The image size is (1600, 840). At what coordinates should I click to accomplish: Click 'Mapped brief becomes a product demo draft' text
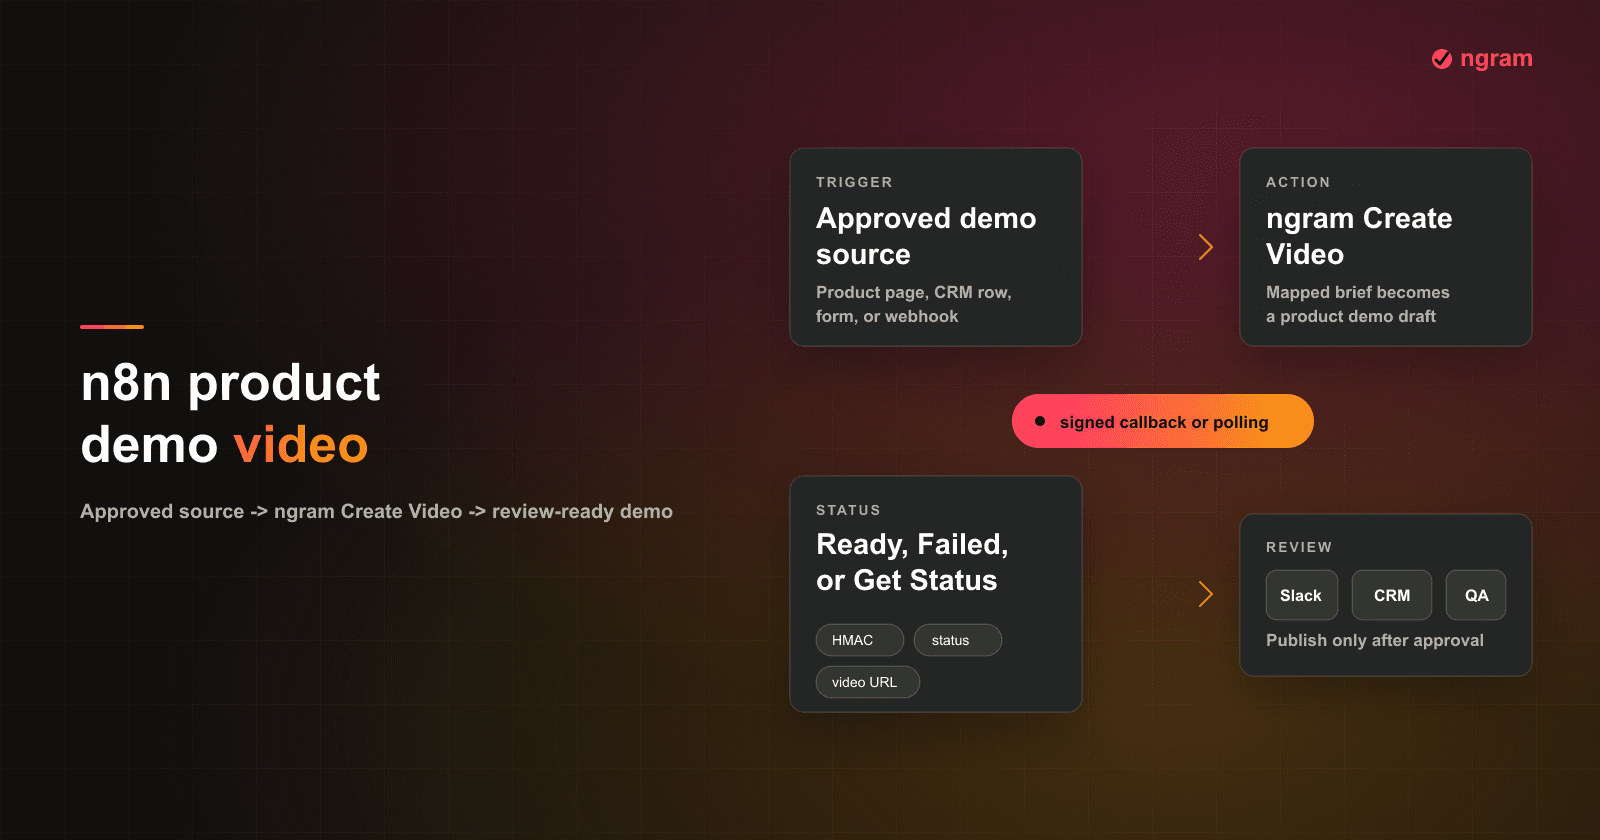(1358, 304)
